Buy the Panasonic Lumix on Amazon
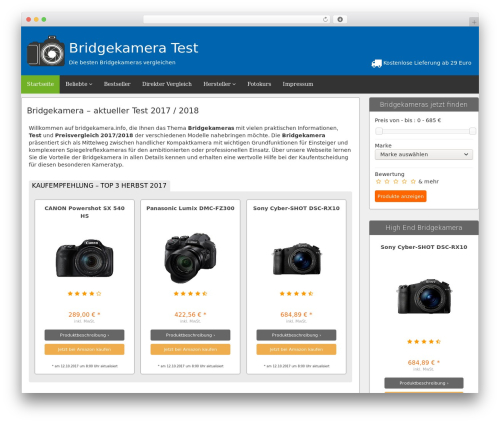The image size is (500, 423). 190,349
